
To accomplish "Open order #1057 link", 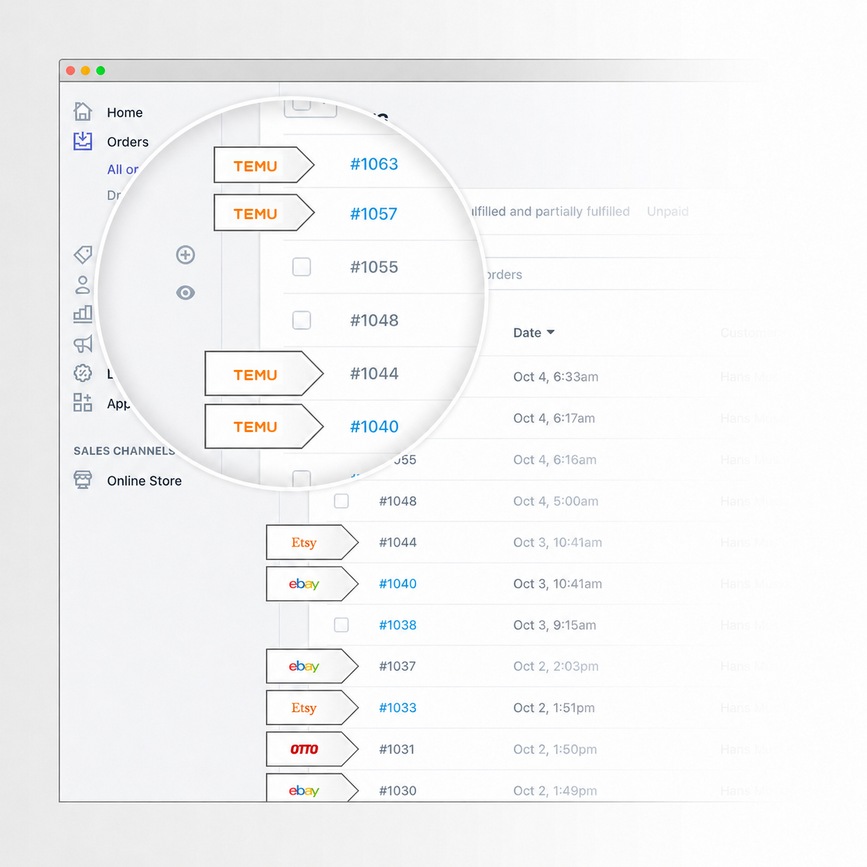I will (374, 213).
